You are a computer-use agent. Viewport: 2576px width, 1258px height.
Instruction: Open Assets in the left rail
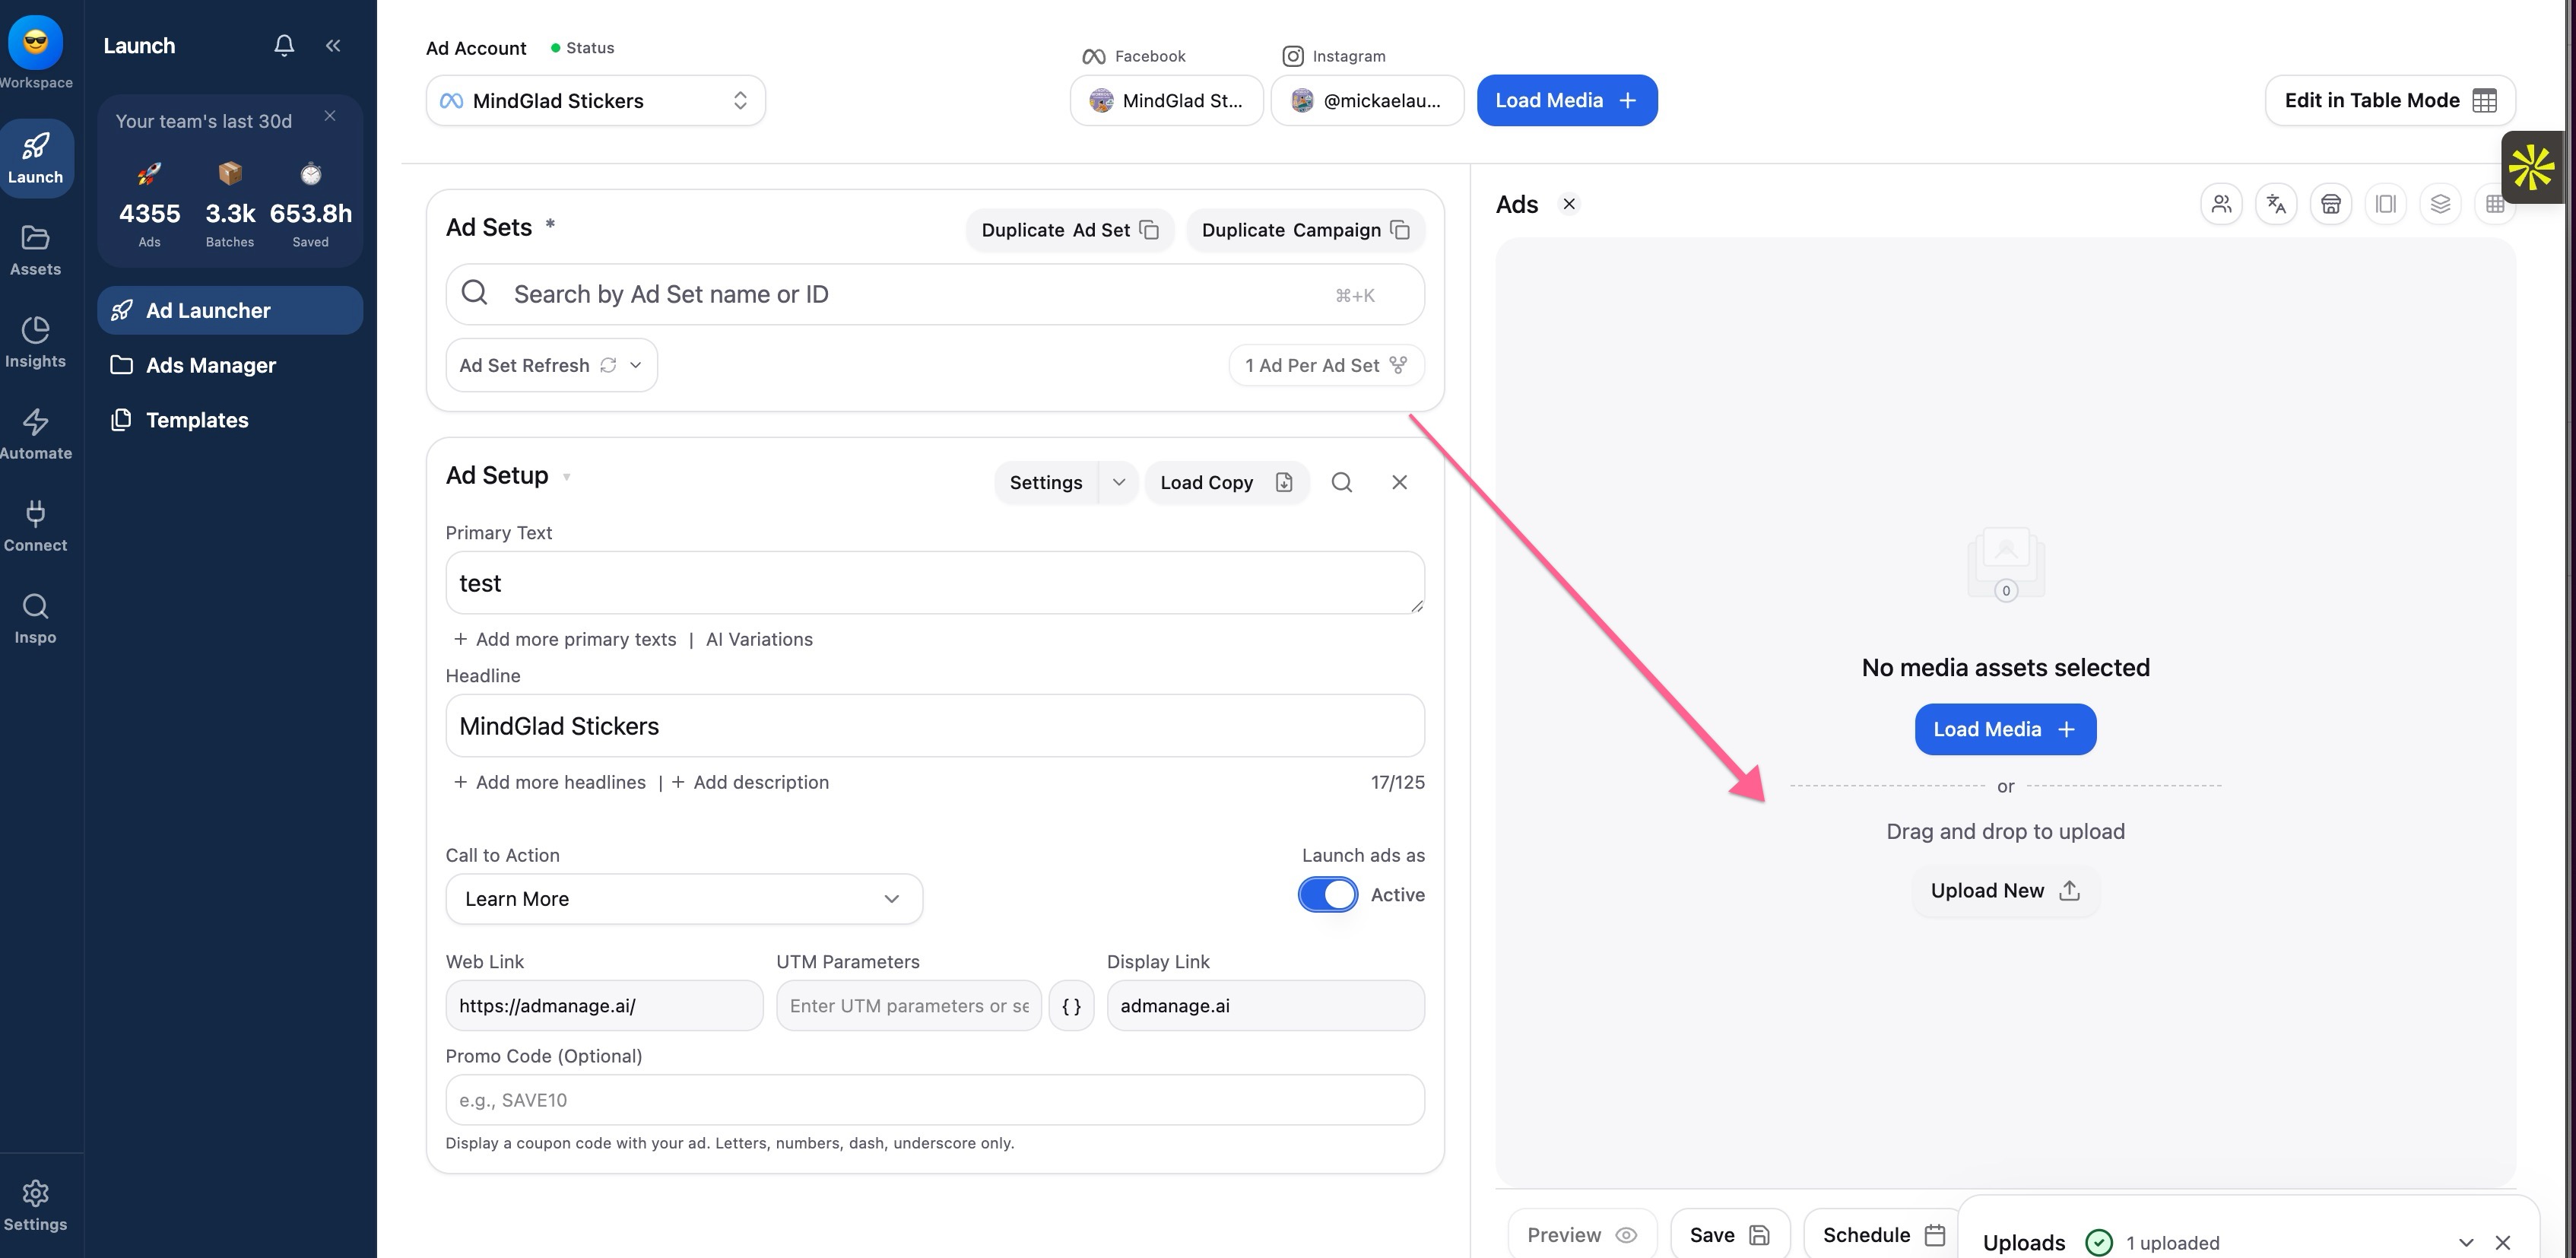(35, 250)
